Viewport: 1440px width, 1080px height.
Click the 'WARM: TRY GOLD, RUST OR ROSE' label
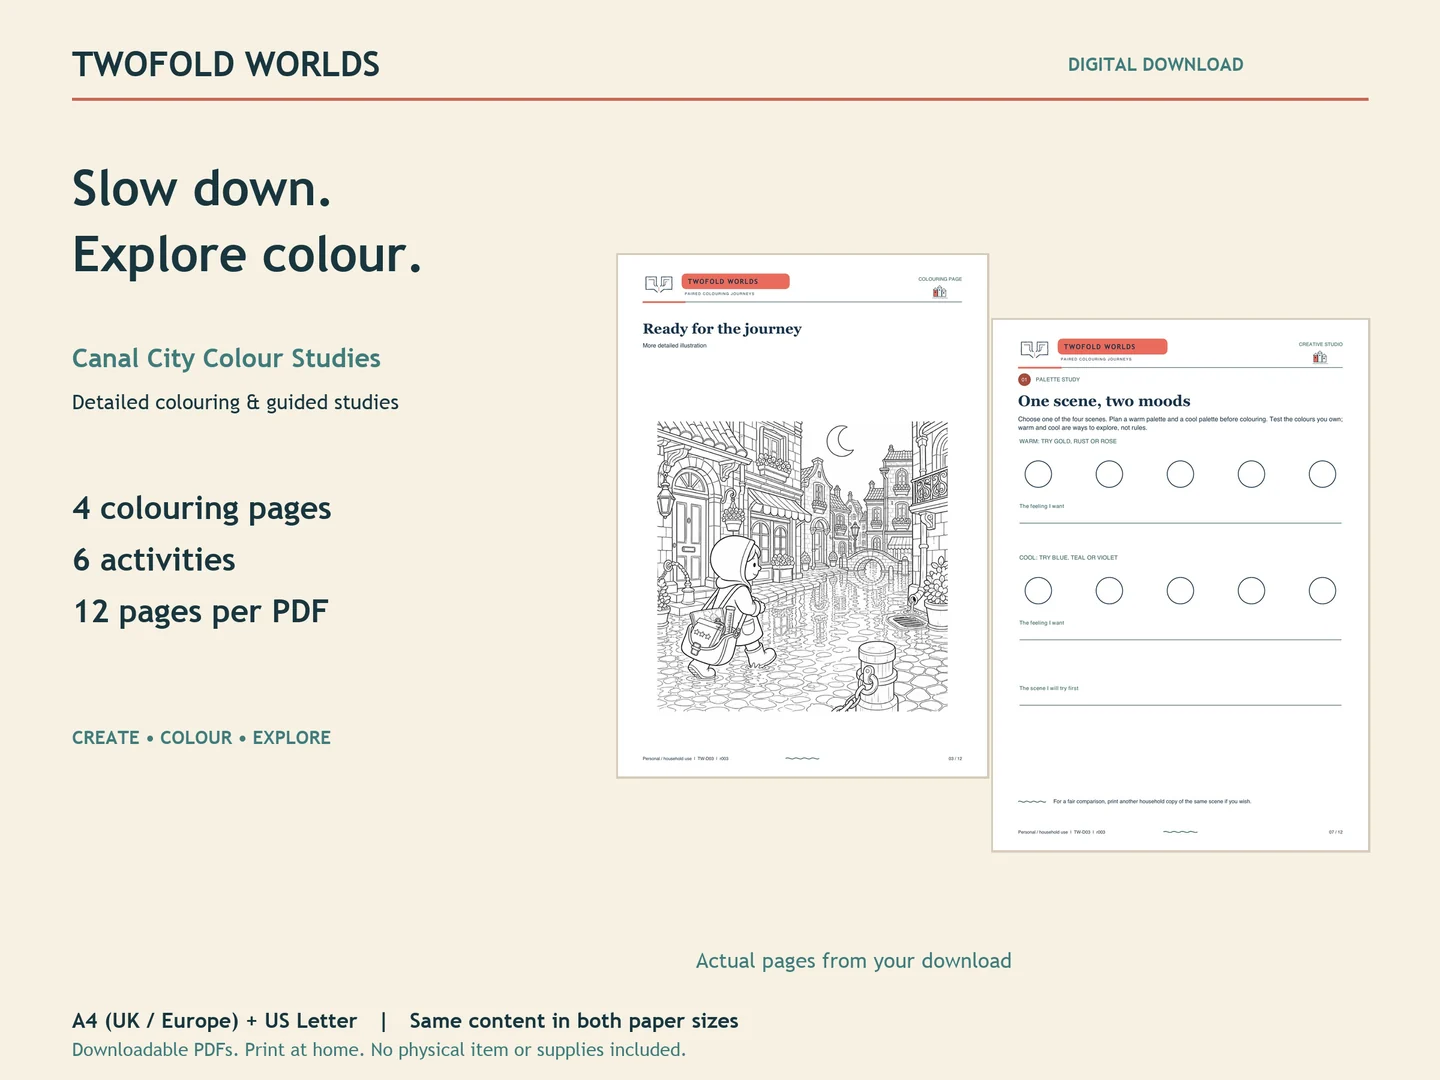pyautogui.click(x=1068, y=441)
